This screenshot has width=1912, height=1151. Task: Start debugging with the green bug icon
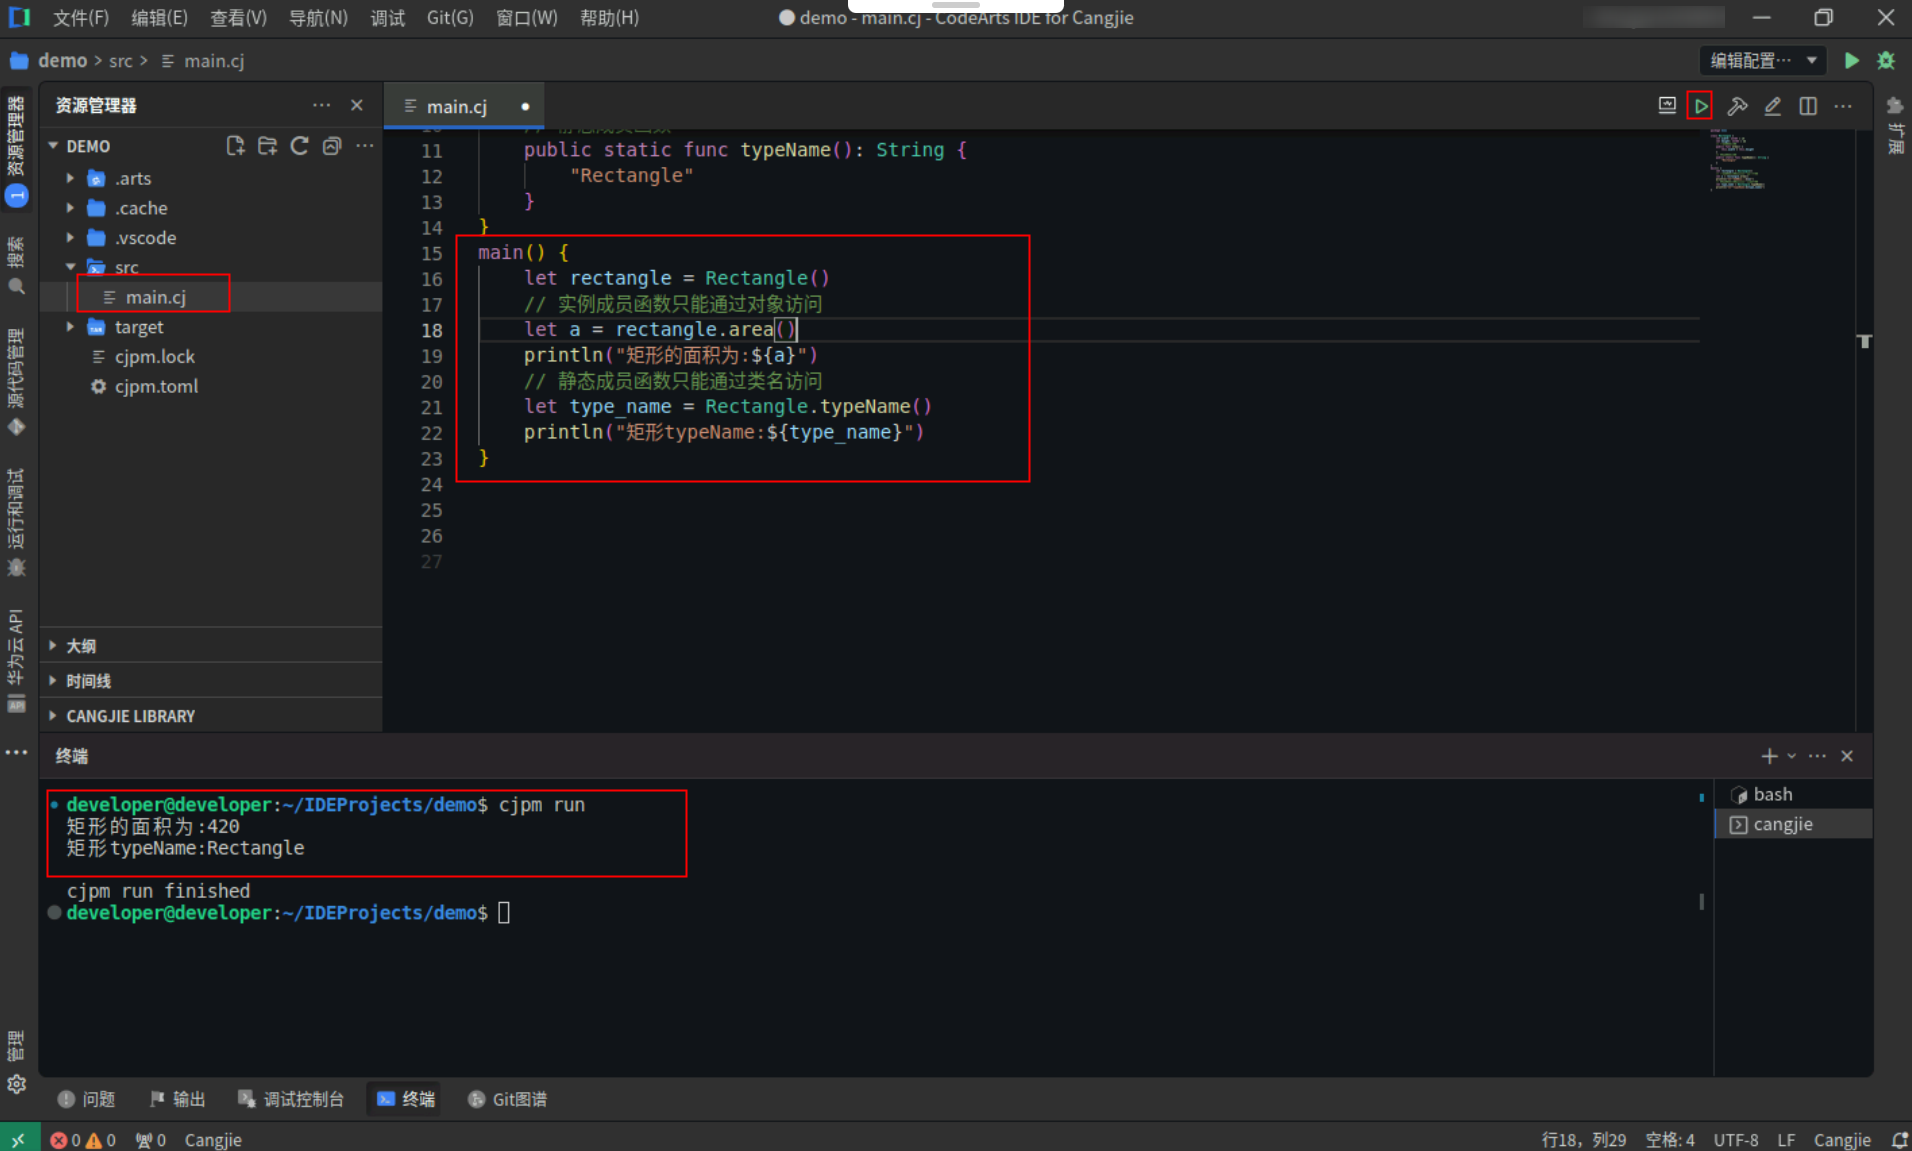1886,61
